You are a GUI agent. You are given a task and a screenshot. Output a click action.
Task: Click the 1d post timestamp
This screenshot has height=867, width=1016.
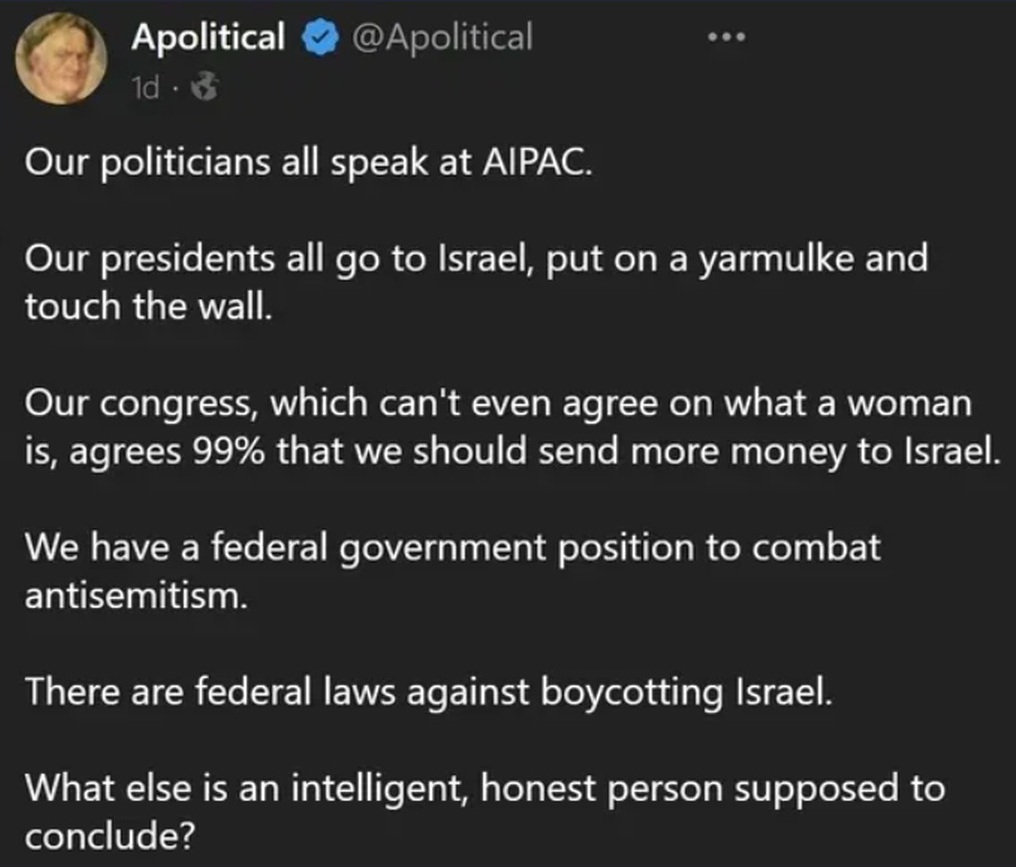point(145,87)
